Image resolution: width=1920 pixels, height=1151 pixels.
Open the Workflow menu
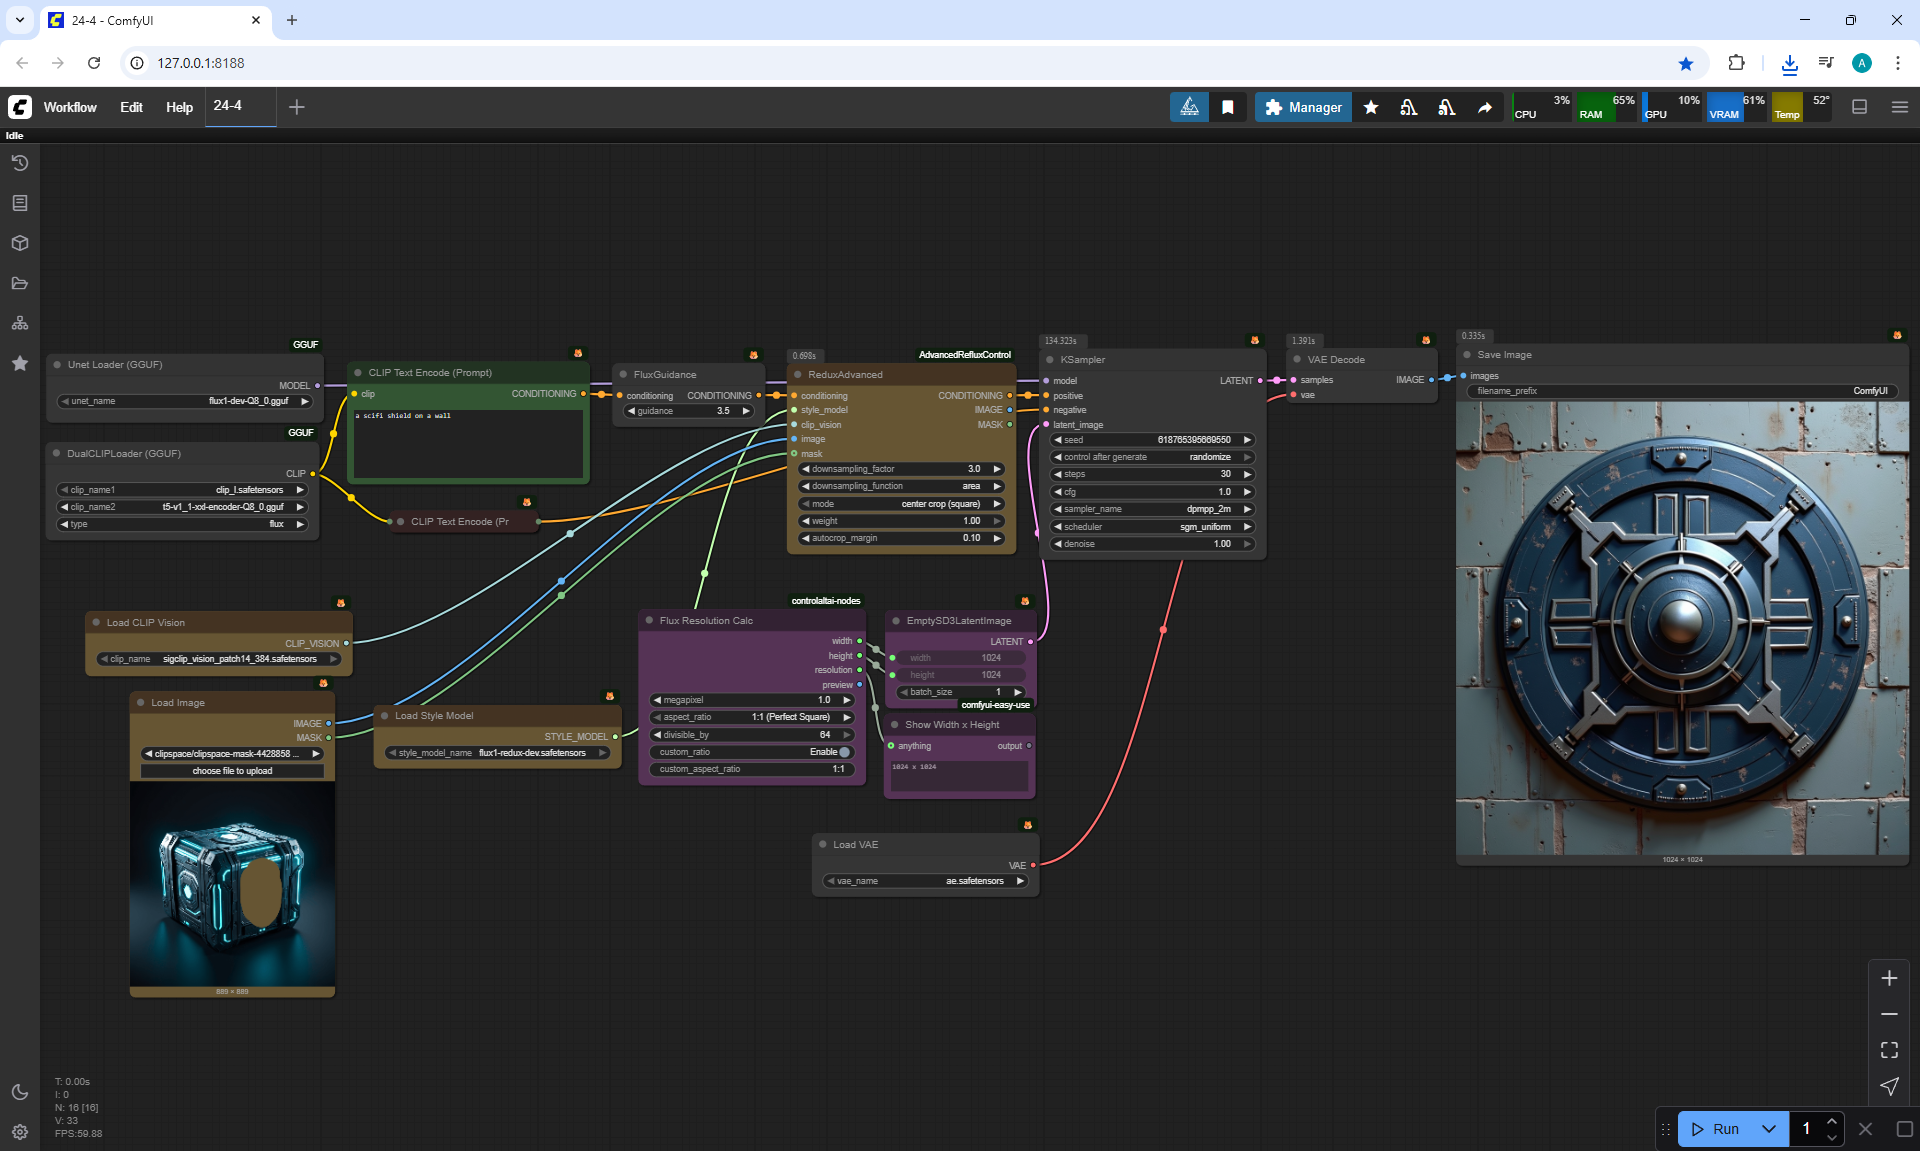pyautogui.click(x=70, y=107)
